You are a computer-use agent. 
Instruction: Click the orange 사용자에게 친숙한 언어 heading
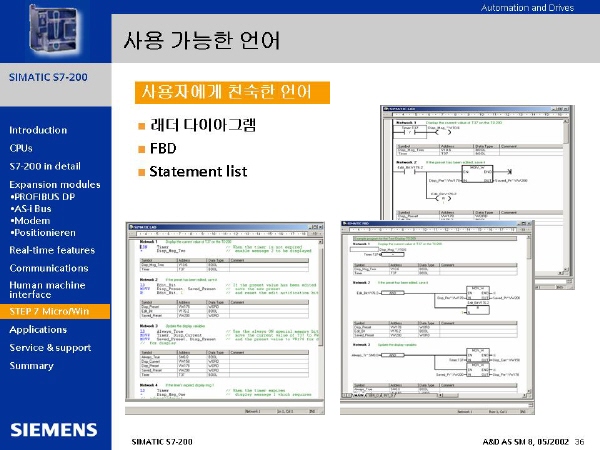point(232,92)
